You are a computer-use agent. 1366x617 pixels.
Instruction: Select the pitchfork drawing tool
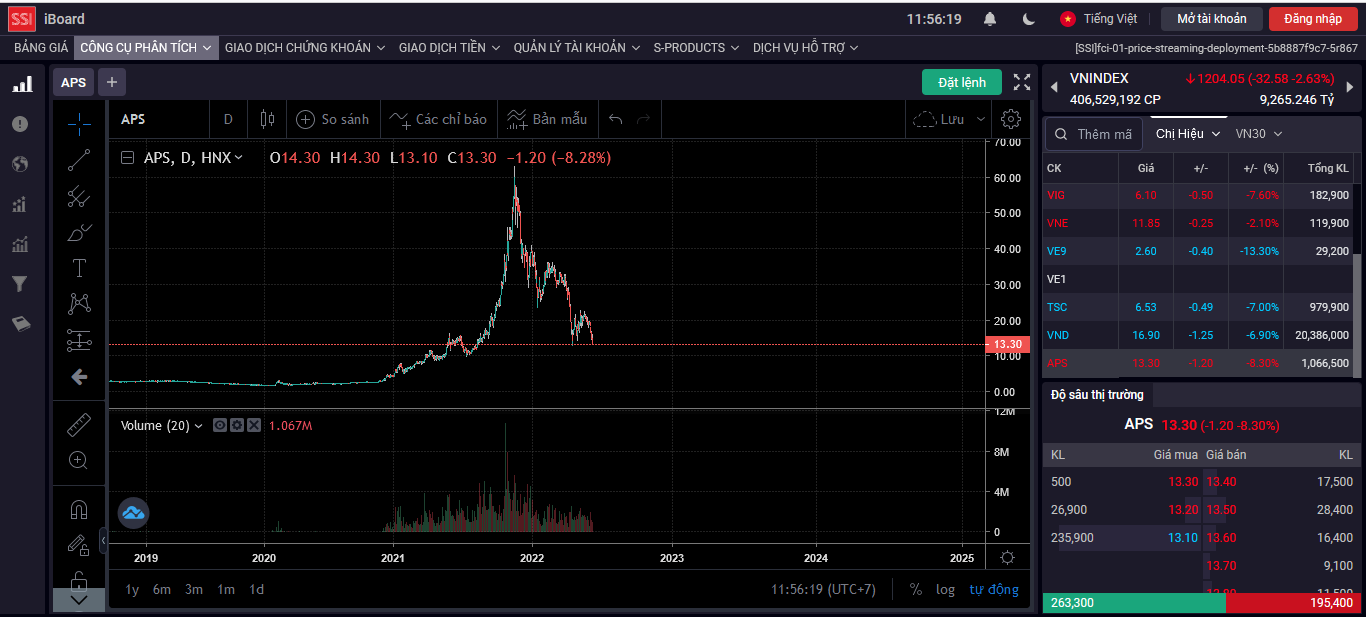click(x=79, y=196)
